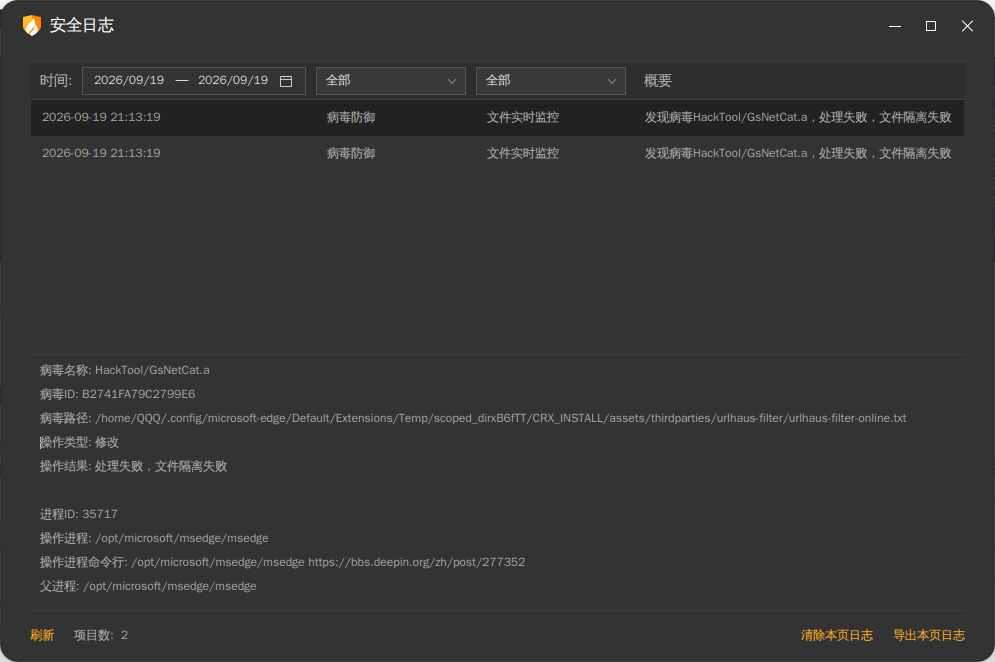Viewport: 995px width, 662px height.
Task: Click the 操作进程 /opt/microsoft/msedge/msedge line
Action: point(154,538)
